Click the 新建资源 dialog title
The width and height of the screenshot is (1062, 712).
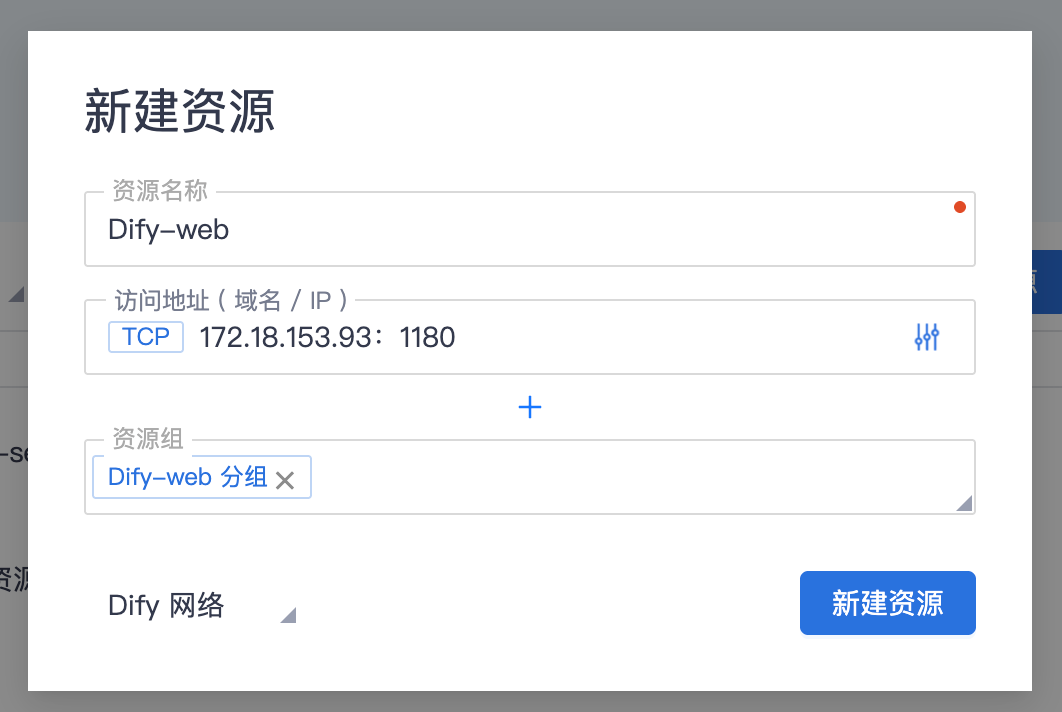point(180,112)
